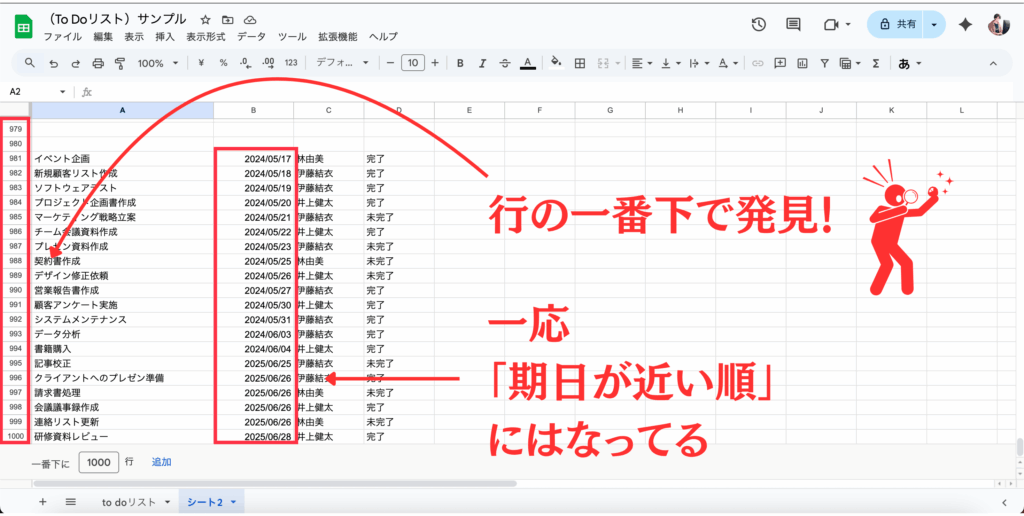Image resolution: width=1024 pixels, height=516 pixels.
Task: Open the version history clock icon
Action: 758,24
